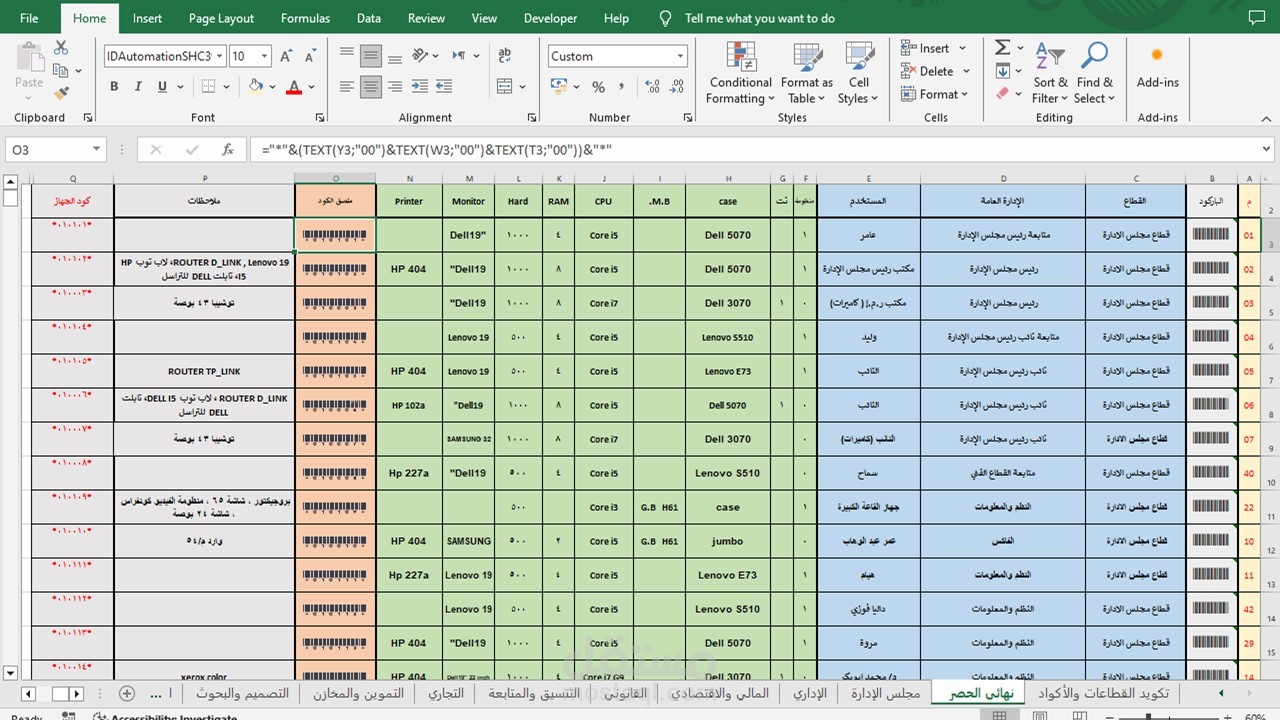Image resolution: width=1280 pixels, height=720 pixels.
Task: Click the Merge & Center icon
Action: (504, 87)
